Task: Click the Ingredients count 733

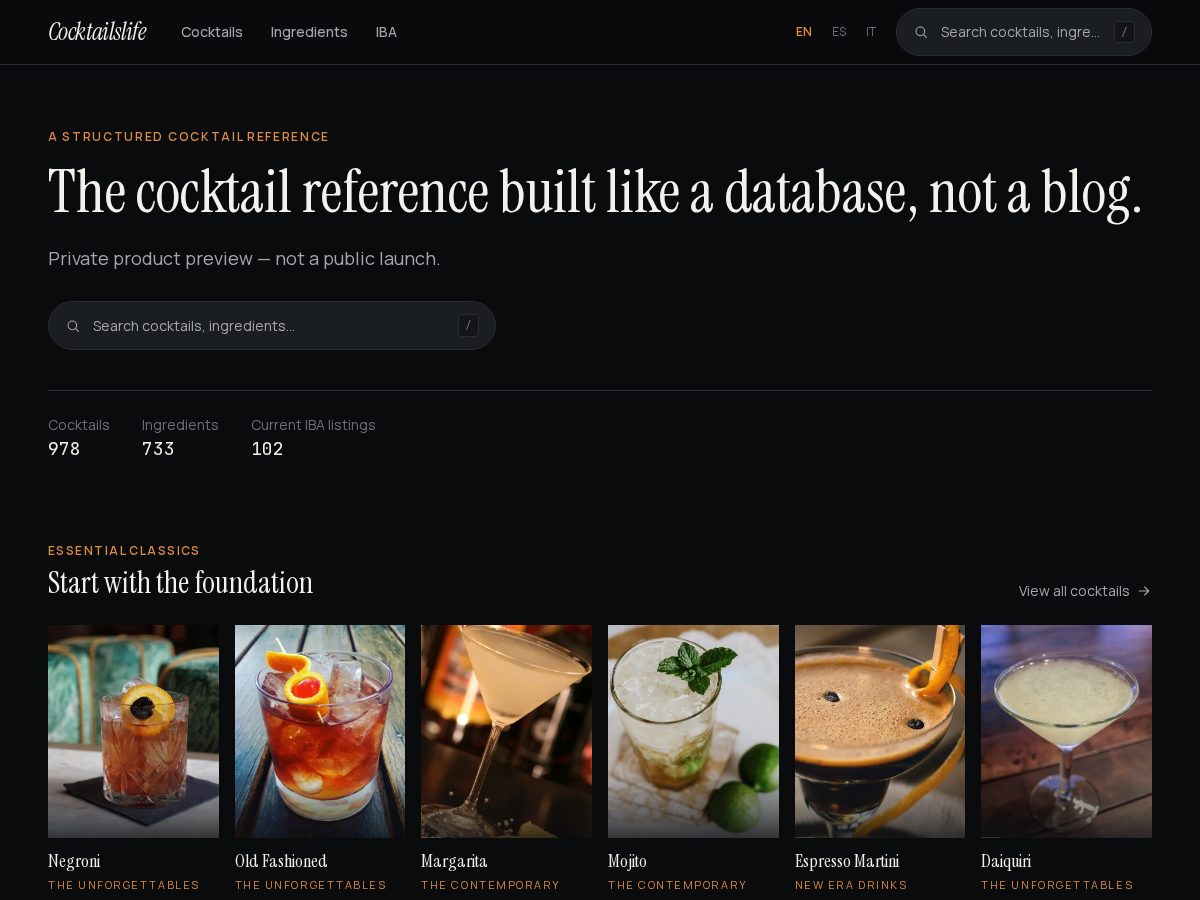Action: point(158,449)
